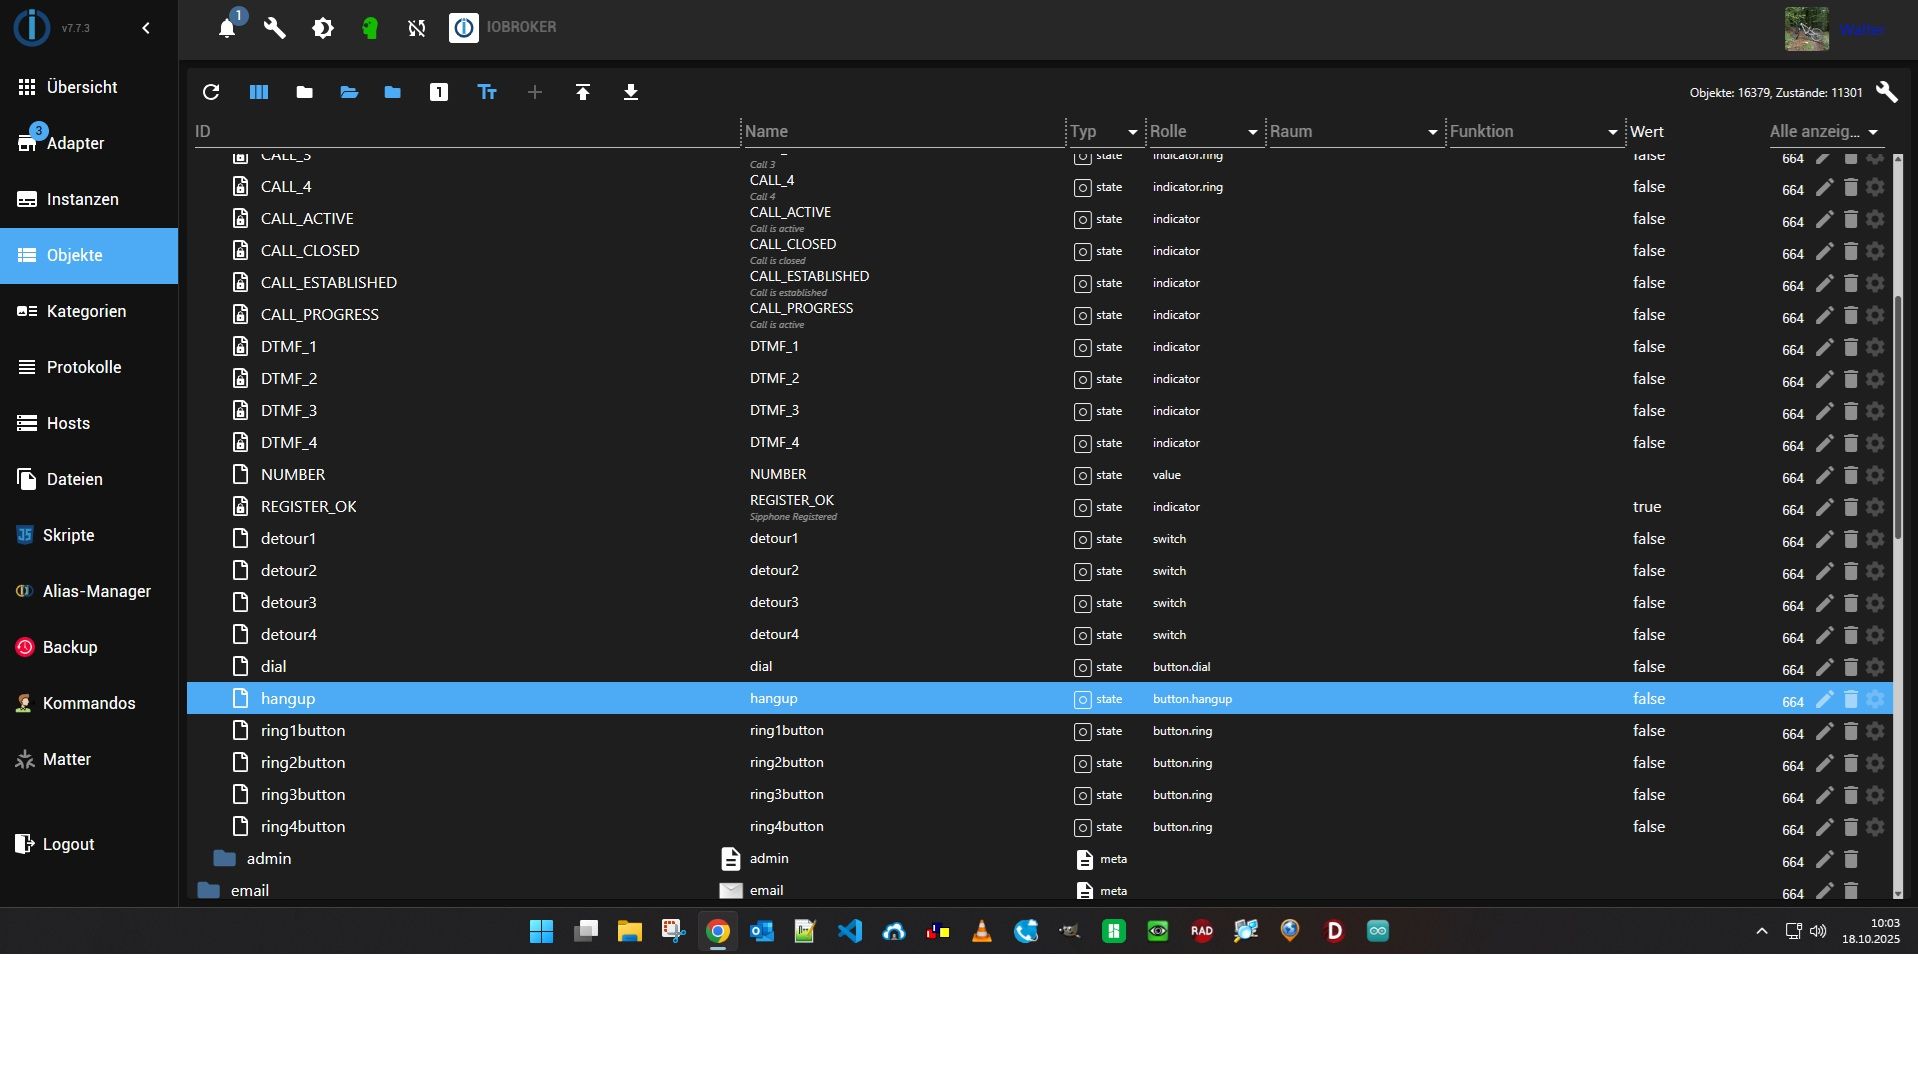Toggle the detour1 value false
The height and width of the screenshot is (1071, 1918).
pos(1648,539)
